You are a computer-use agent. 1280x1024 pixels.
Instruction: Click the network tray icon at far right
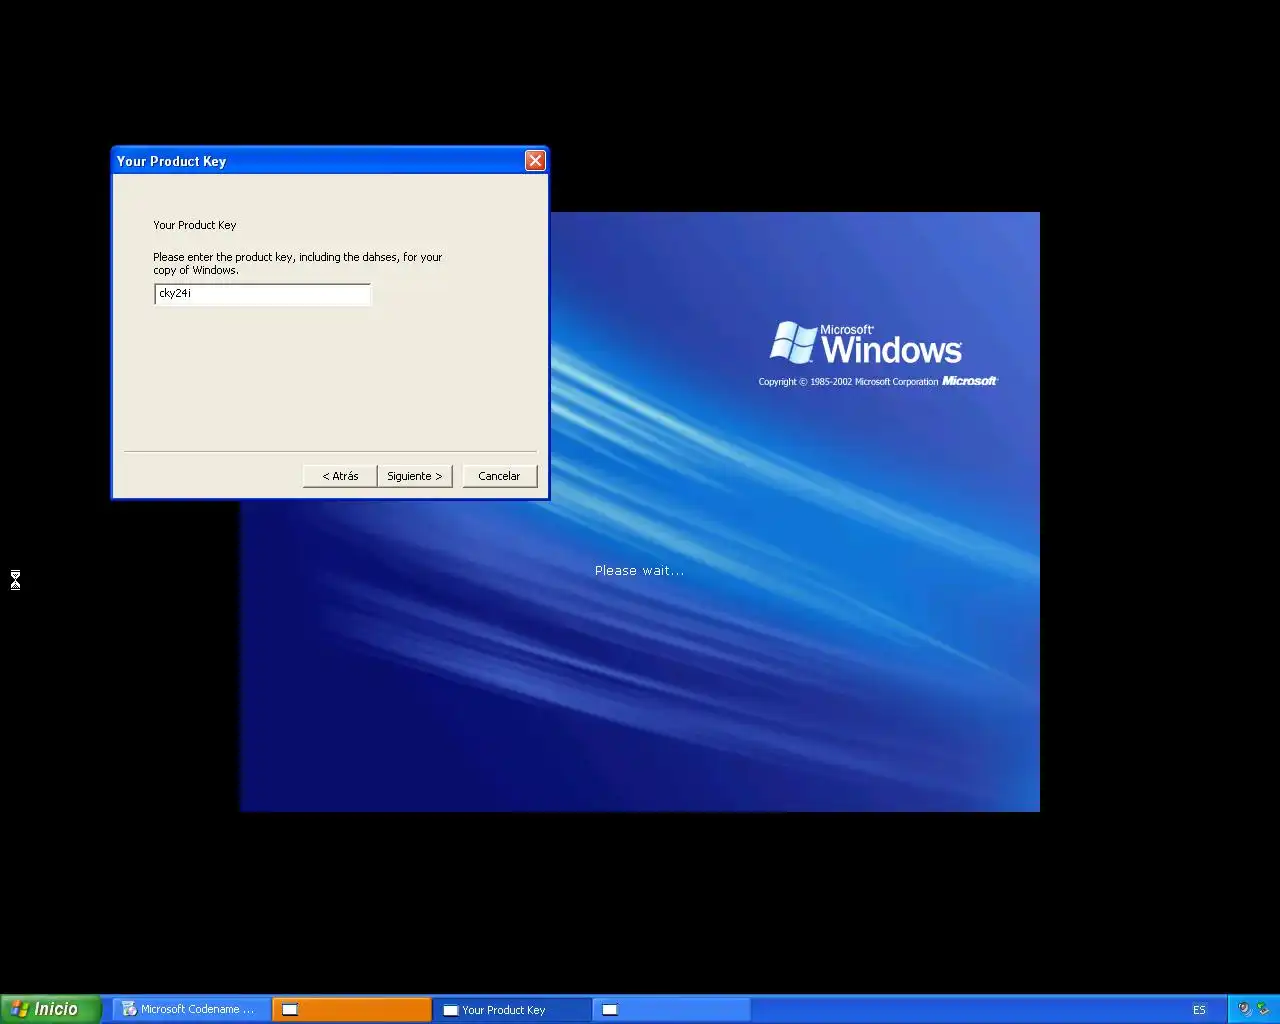click(1262, 1009)
